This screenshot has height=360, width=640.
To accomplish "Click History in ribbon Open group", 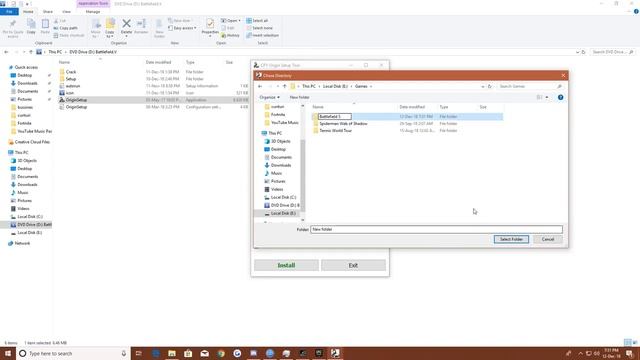I will coord(231,36).
